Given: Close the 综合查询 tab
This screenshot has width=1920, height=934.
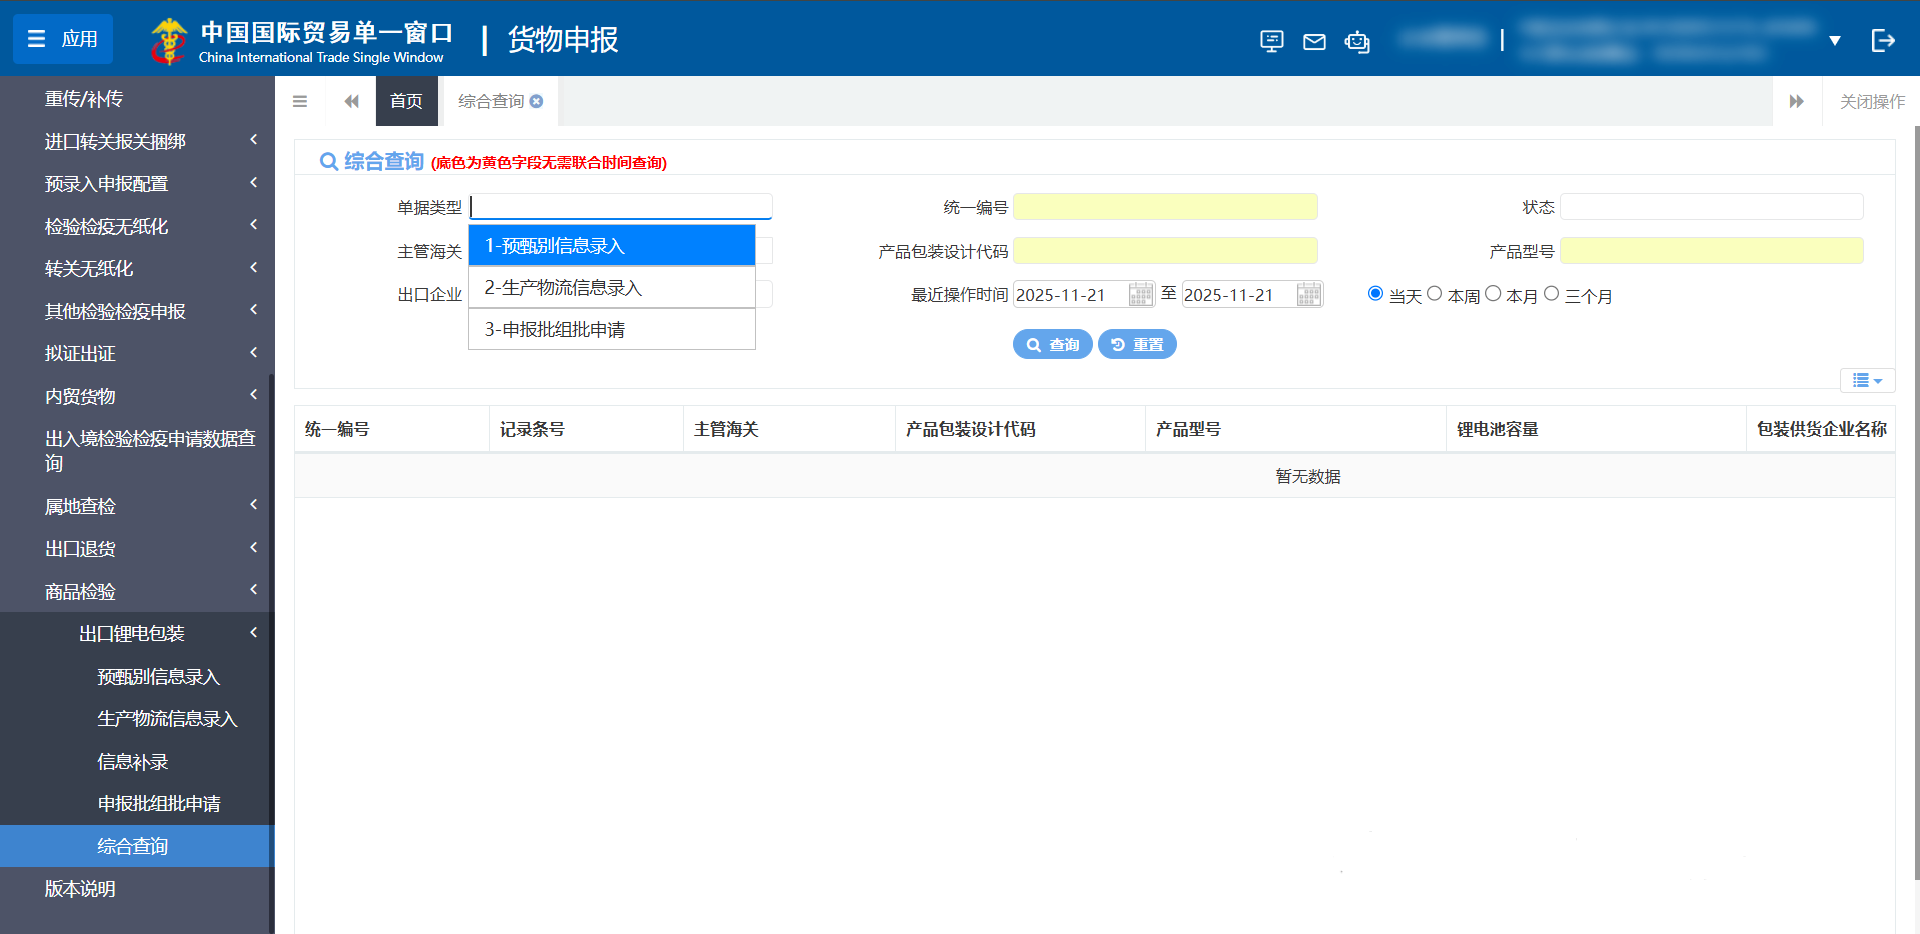Looking at the screenshot, I should (537, 101).
